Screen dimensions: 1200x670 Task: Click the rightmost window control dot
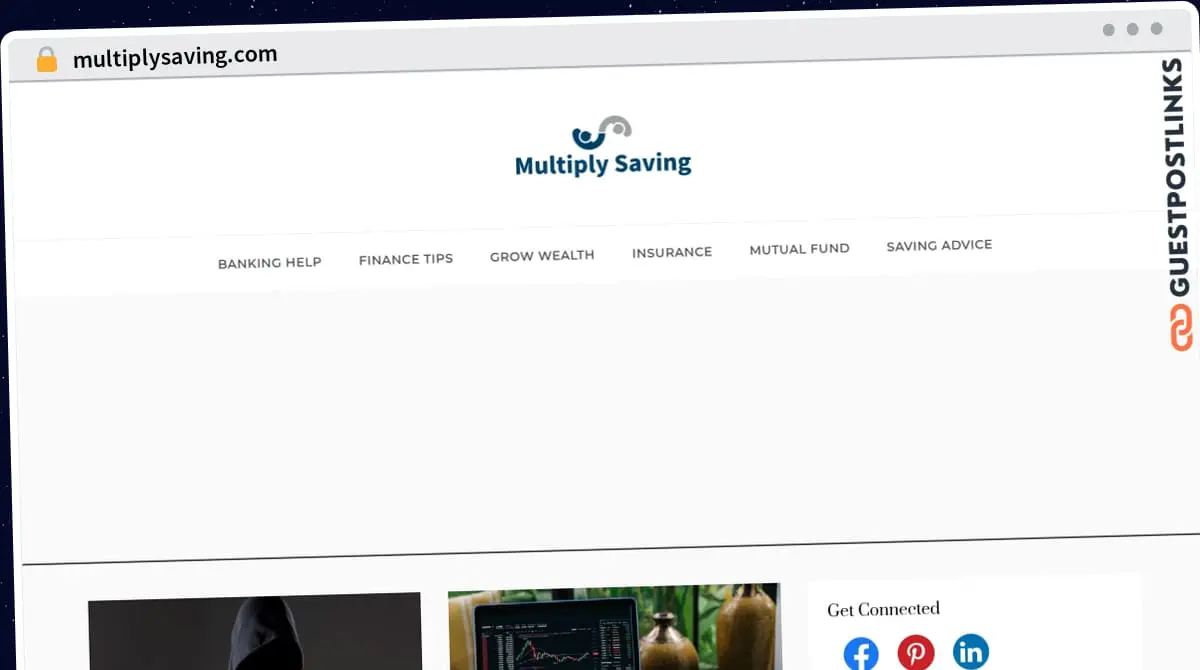(x=1156, y=30)
